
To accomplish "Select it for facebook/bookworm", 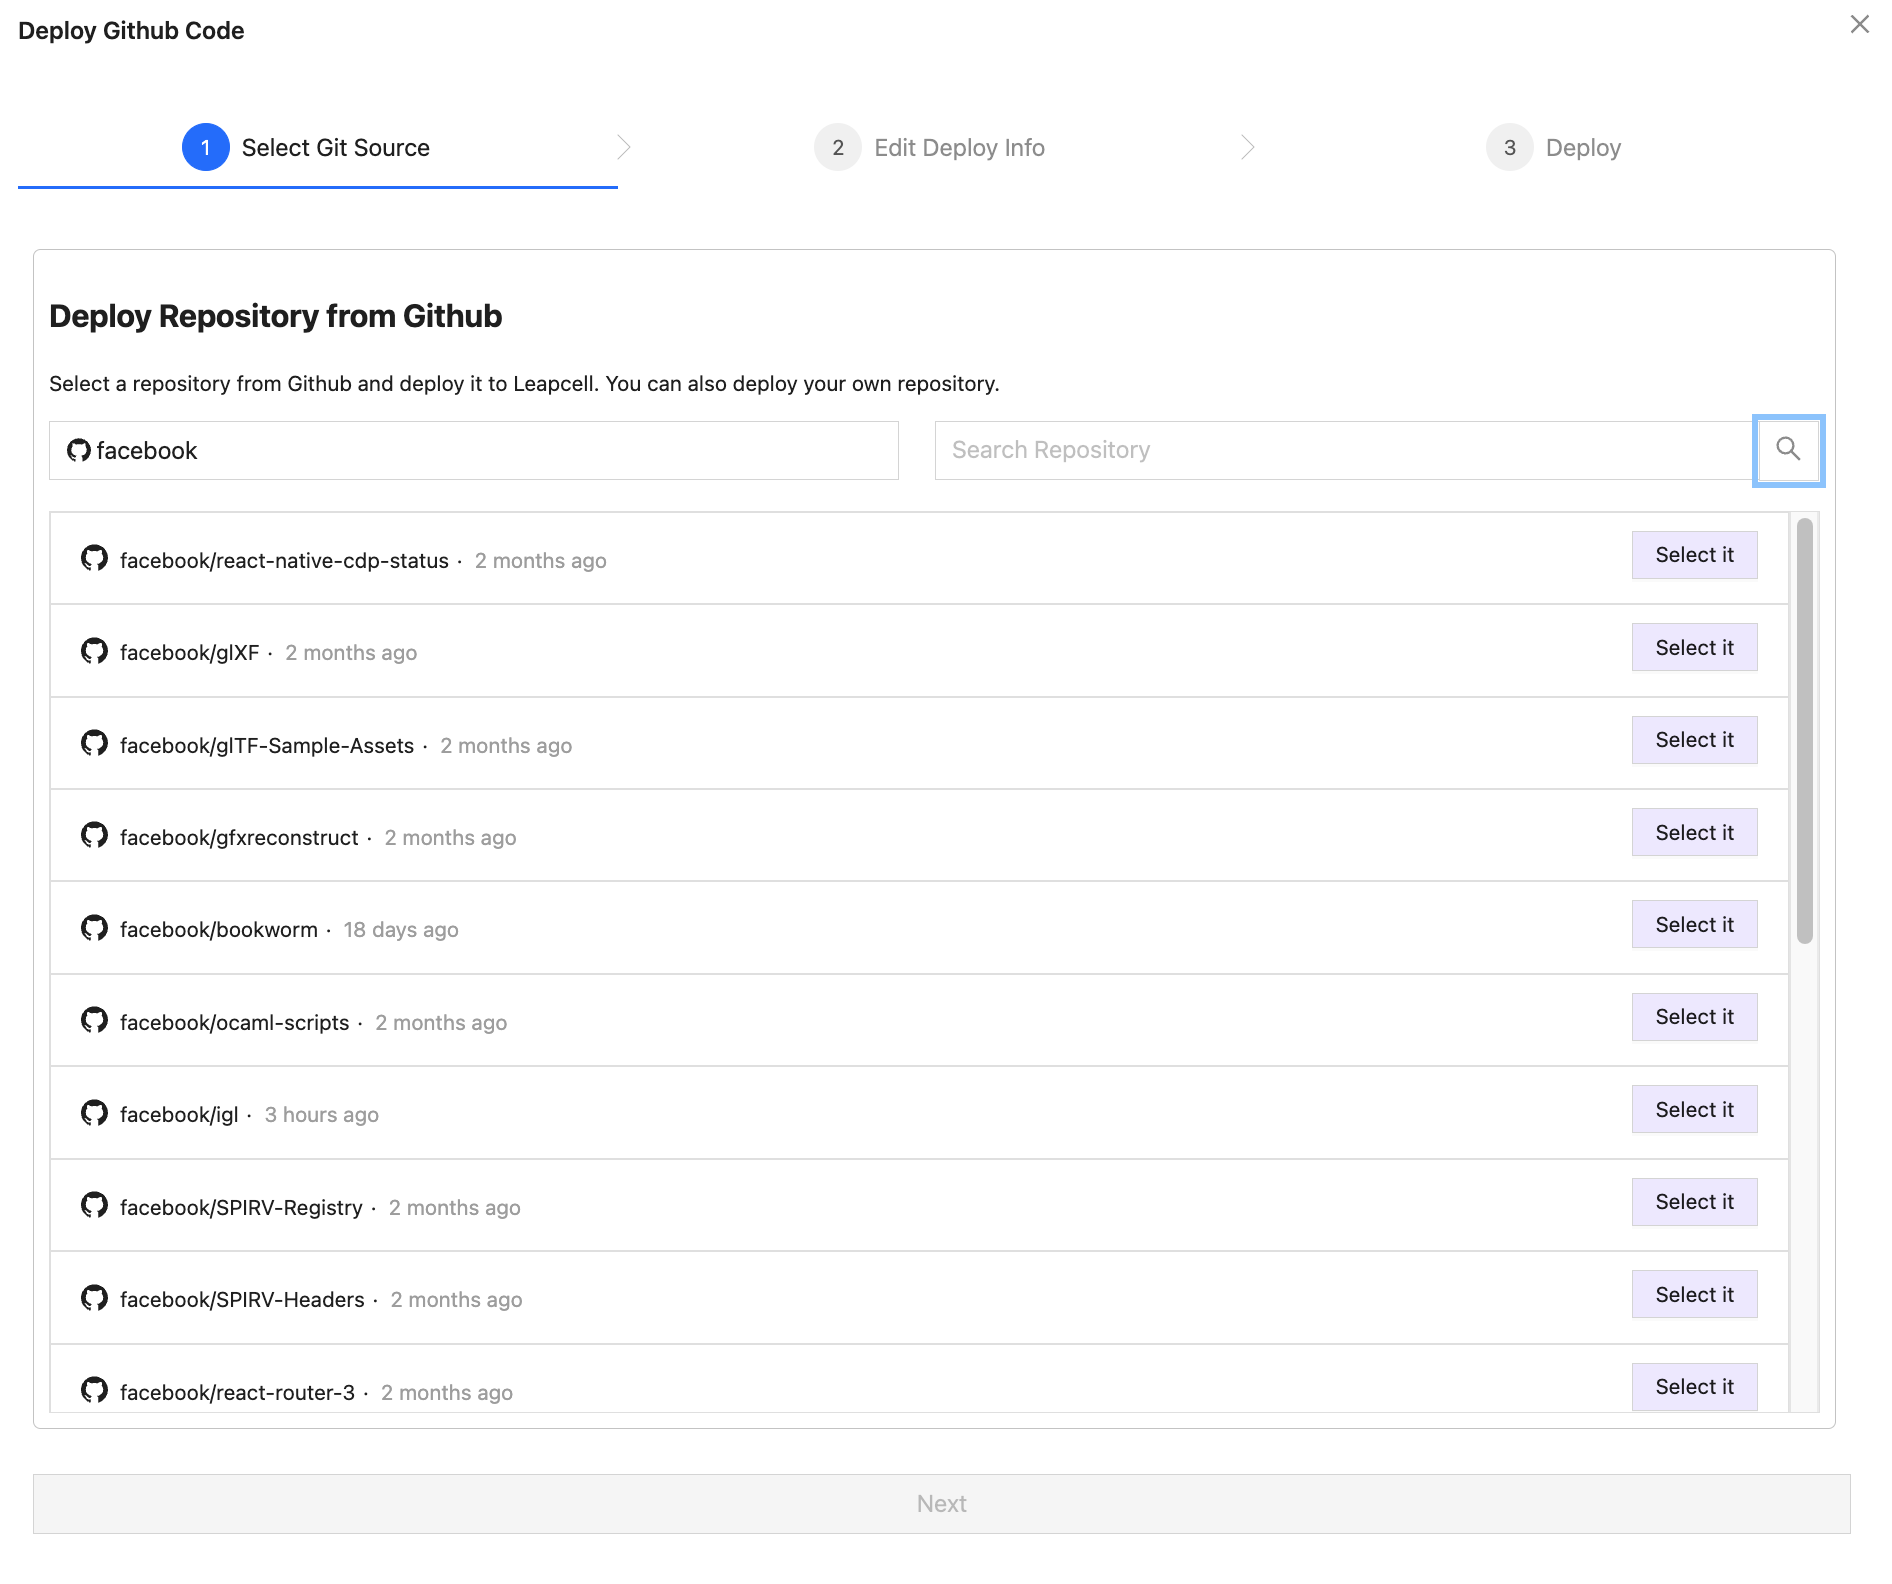I will click(1694, 925).
